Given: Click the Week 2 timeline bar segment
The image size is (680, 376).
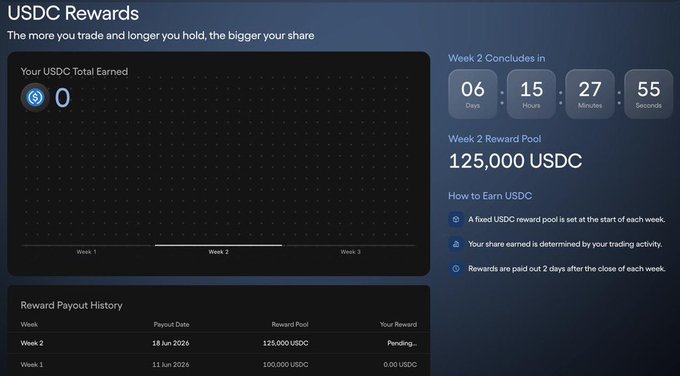Looking at the screenshot, I should [x=219, y=245].
